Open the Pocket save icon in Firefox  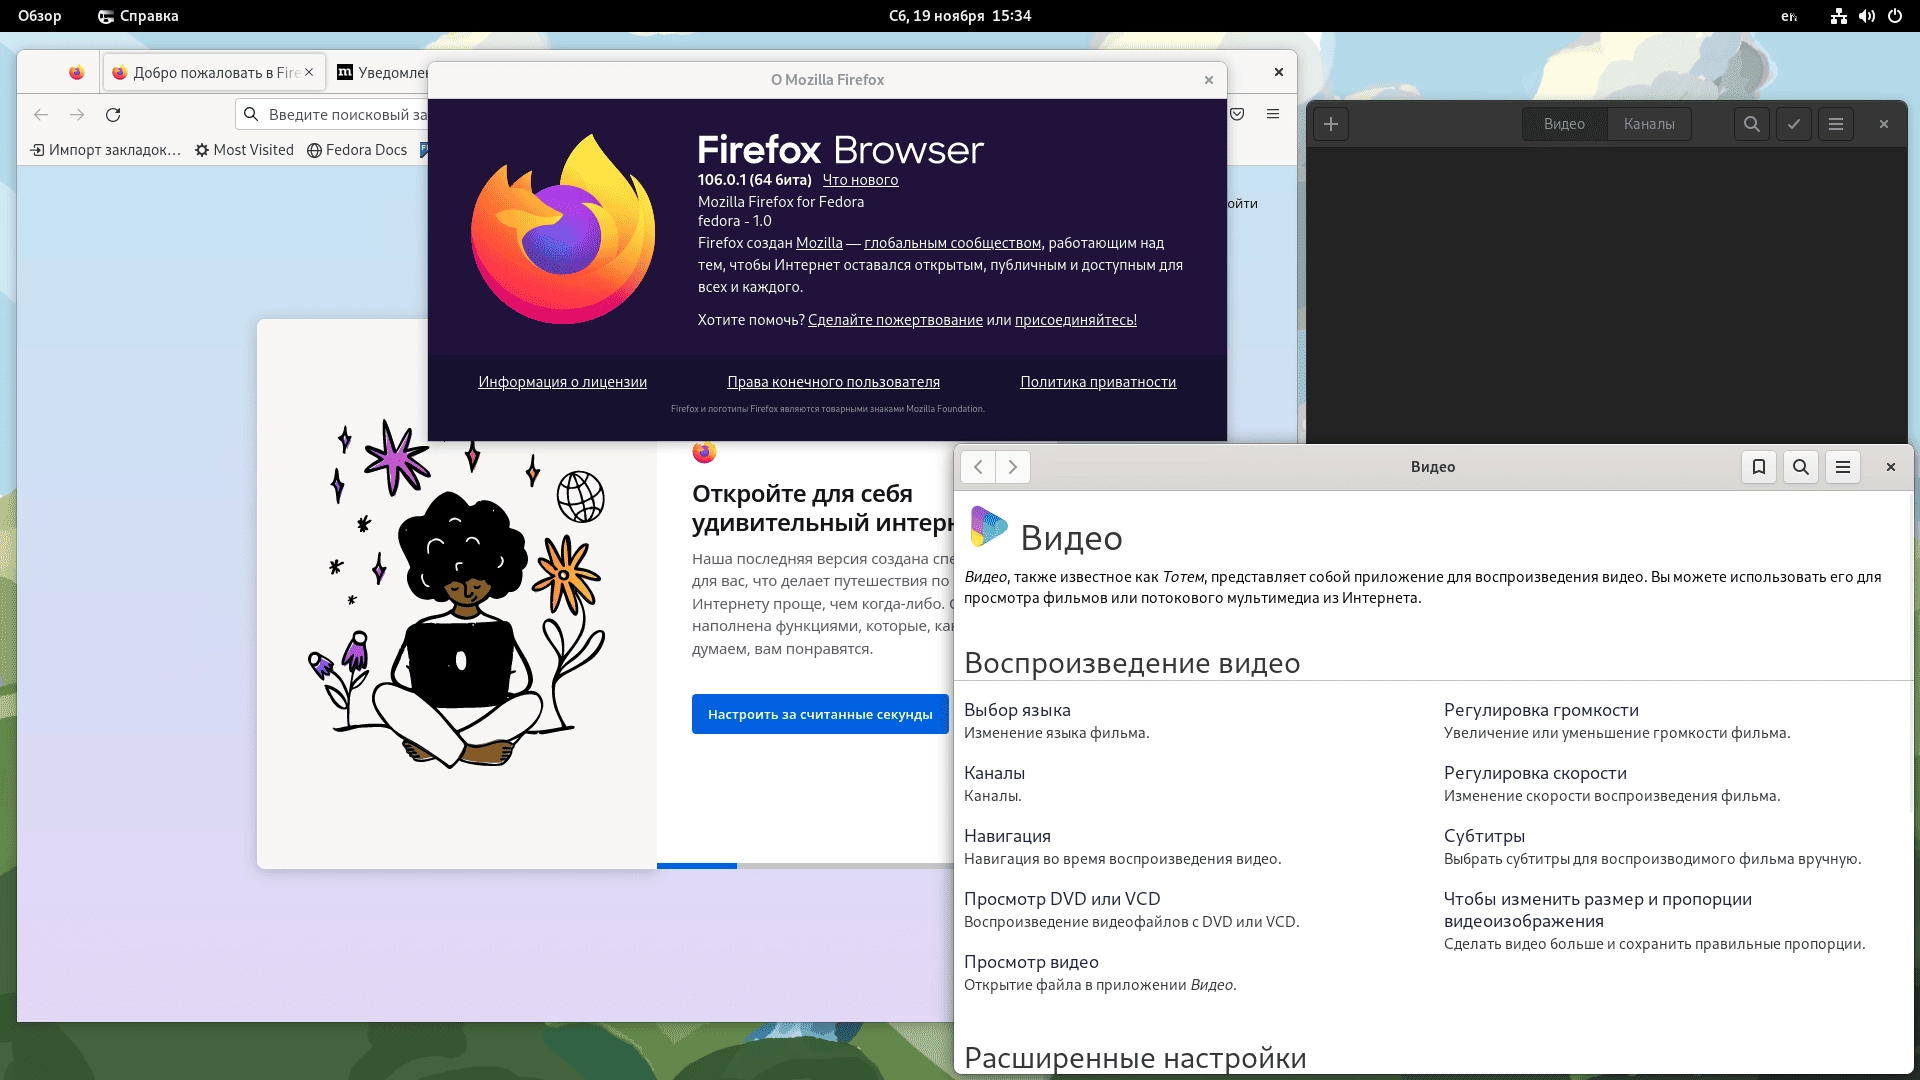pyautogui.click(x=1238, y=114)
